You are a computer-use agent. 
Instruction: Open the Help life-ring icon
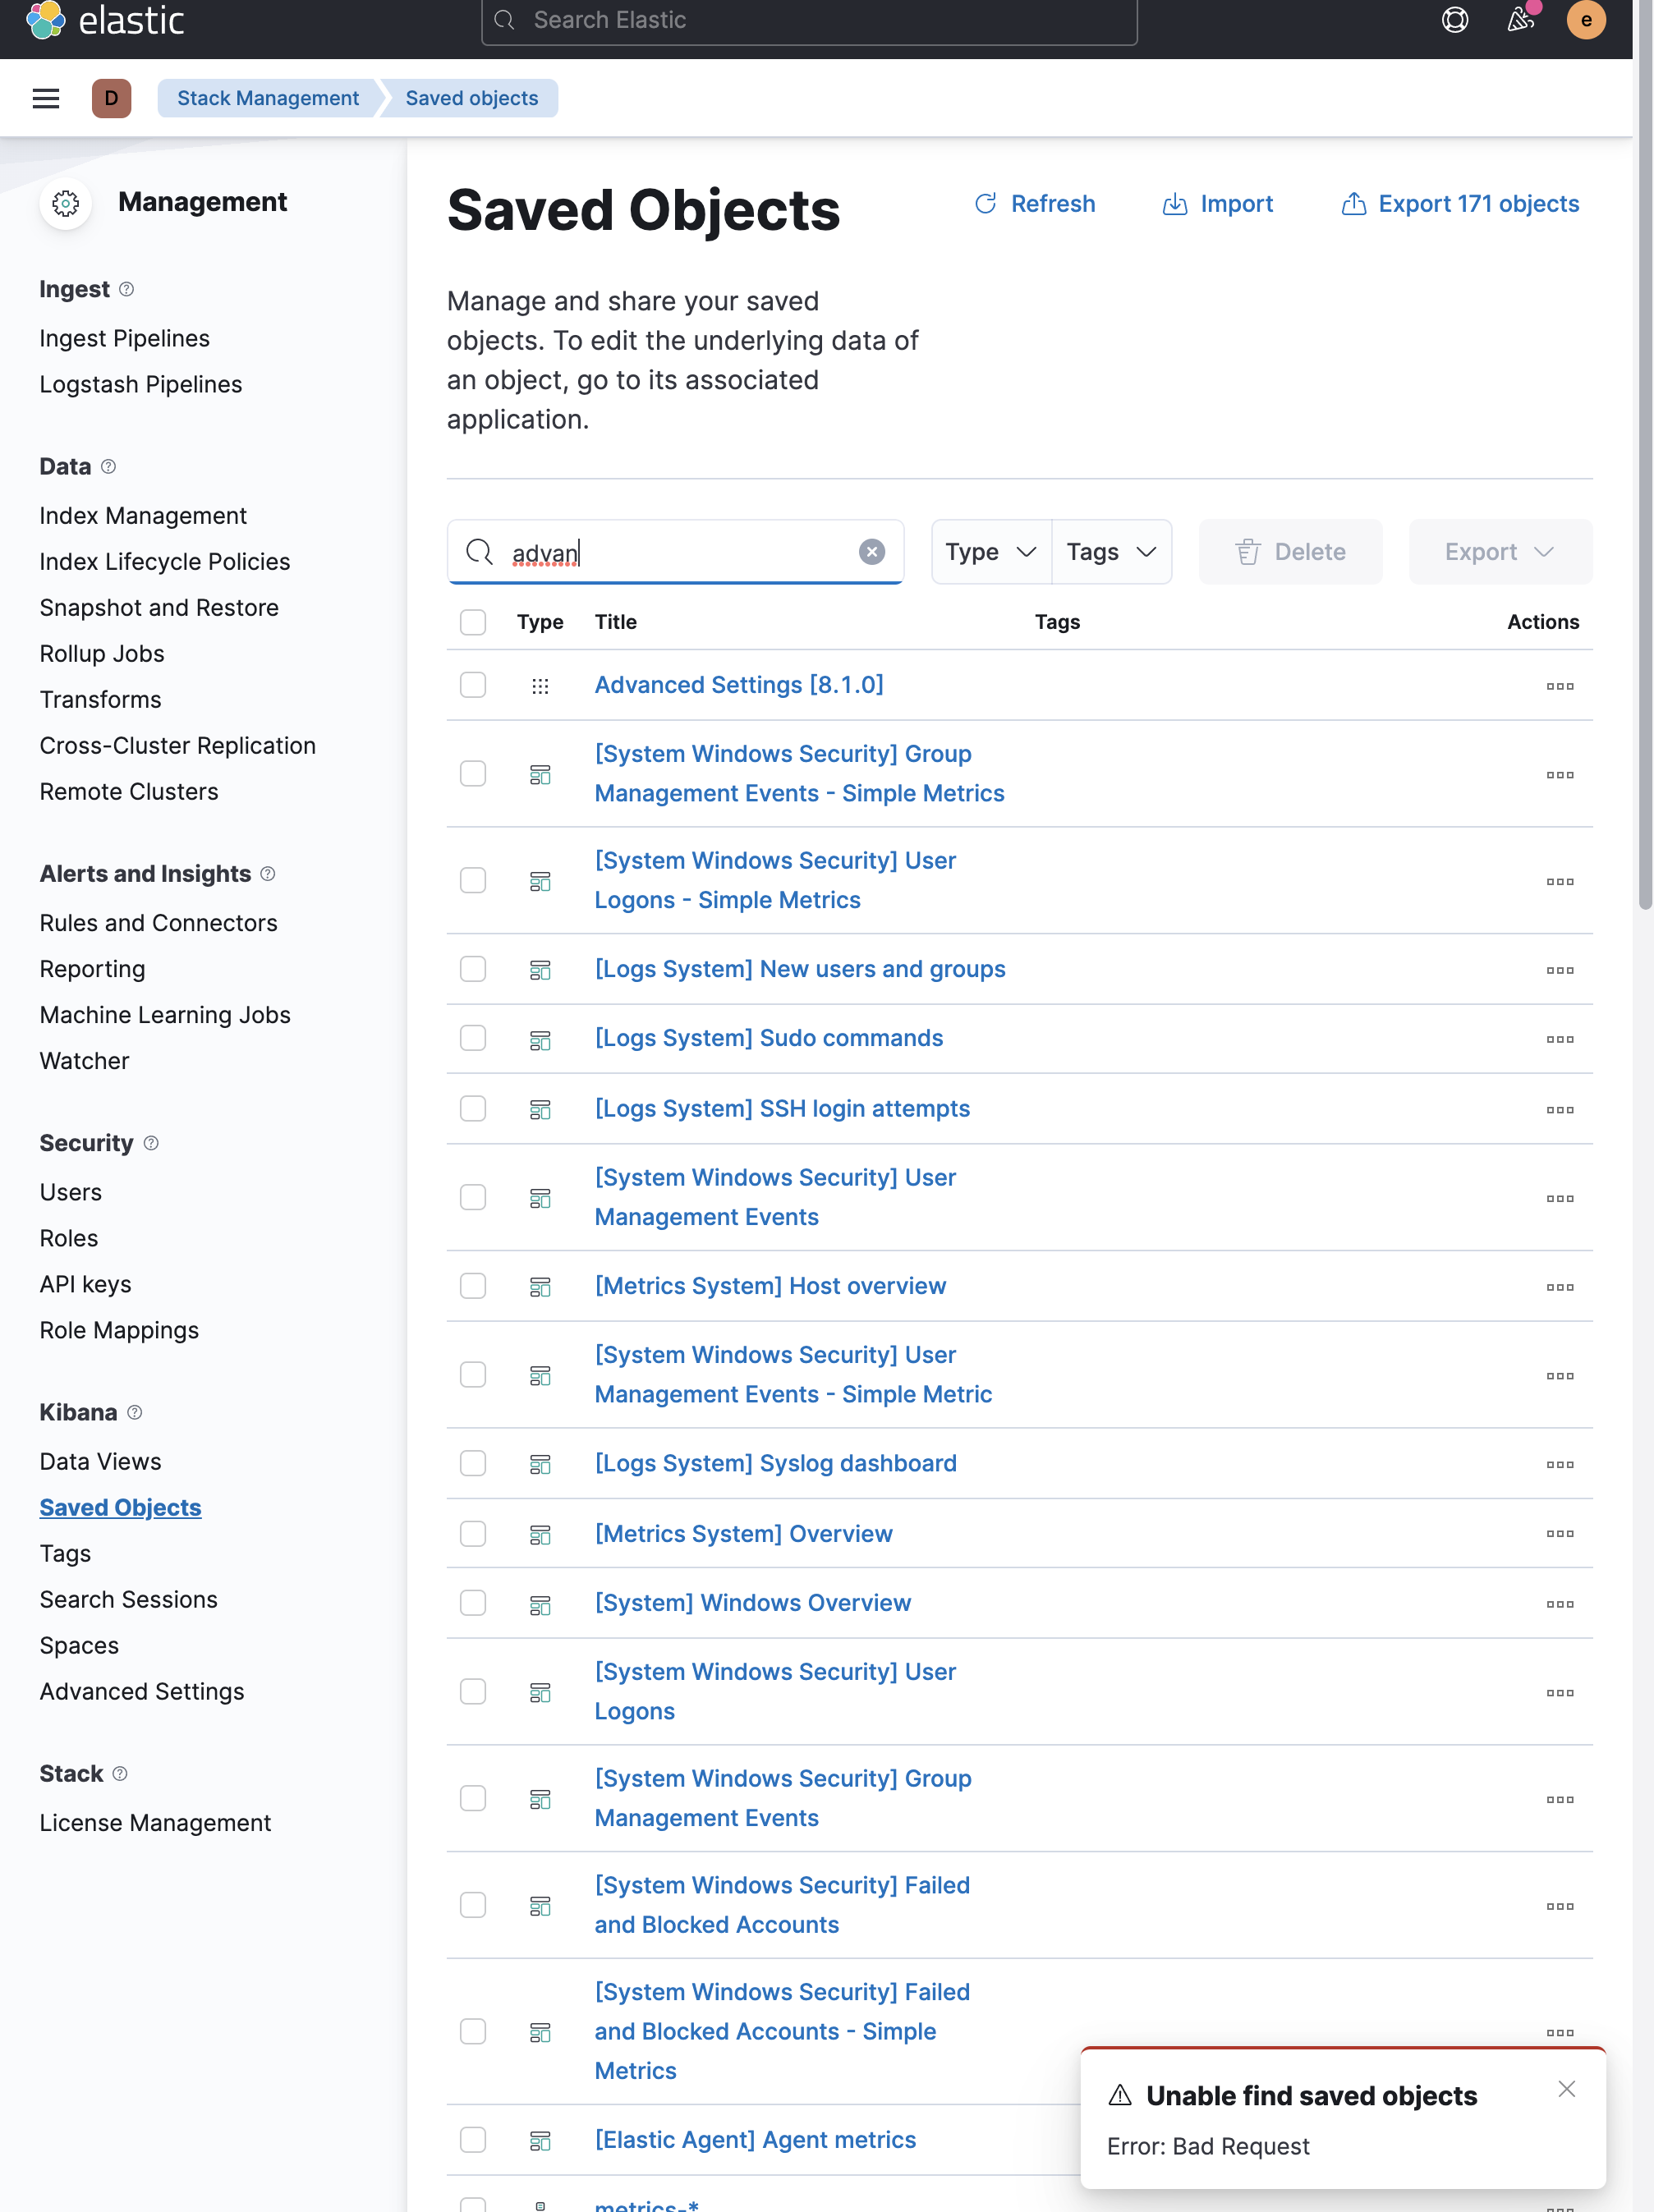1455,20
